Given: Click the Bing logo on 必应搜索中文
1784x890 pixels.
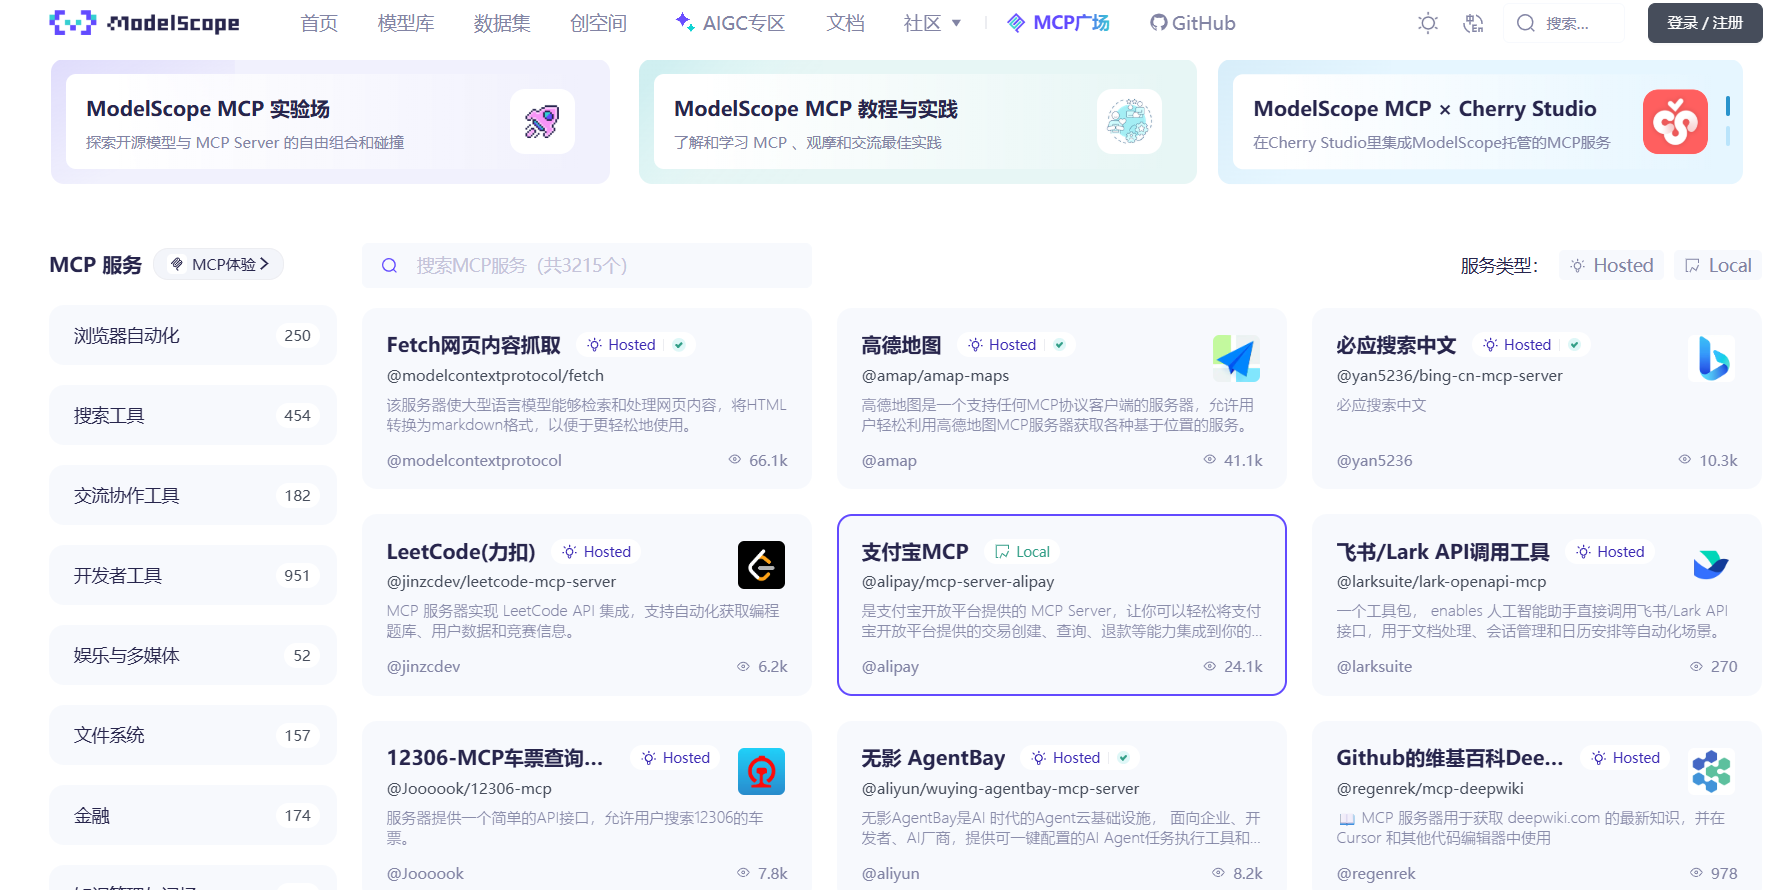Looking at the screenshot, I should (x=1712, y=358).
